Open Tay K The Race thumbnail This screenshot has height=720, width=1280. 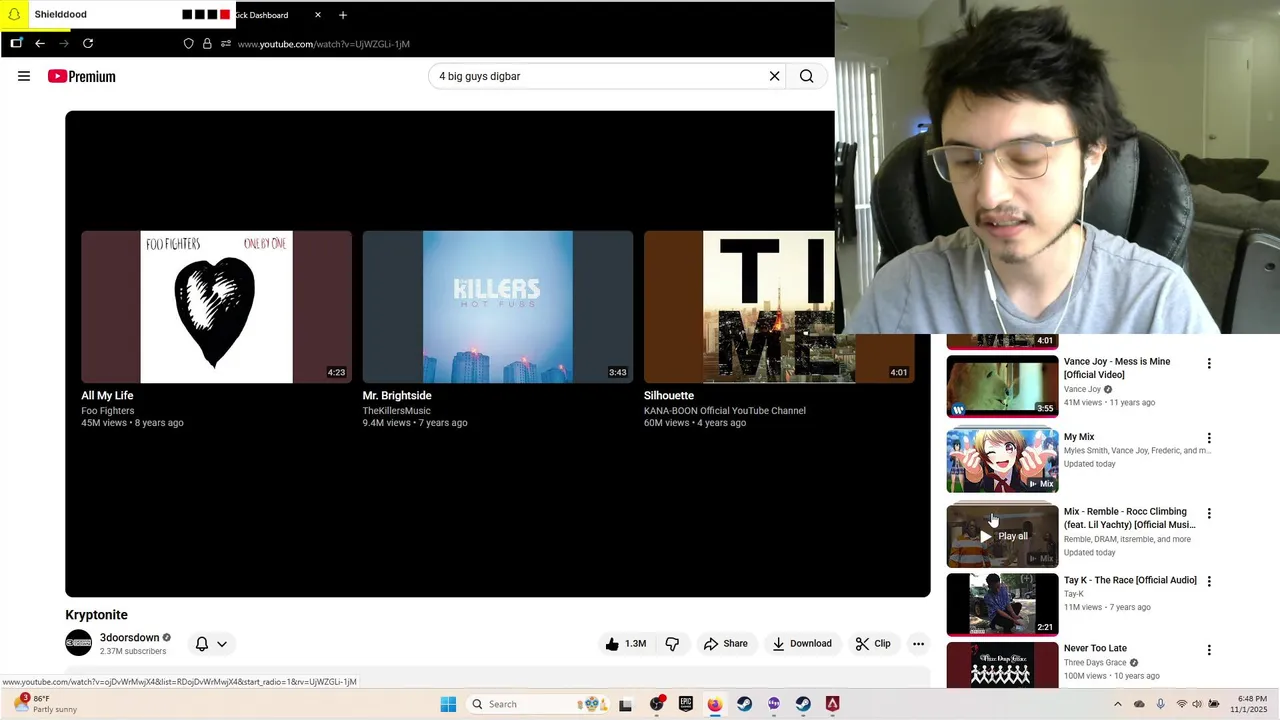pyautogui.click(x=1002, y=604)
